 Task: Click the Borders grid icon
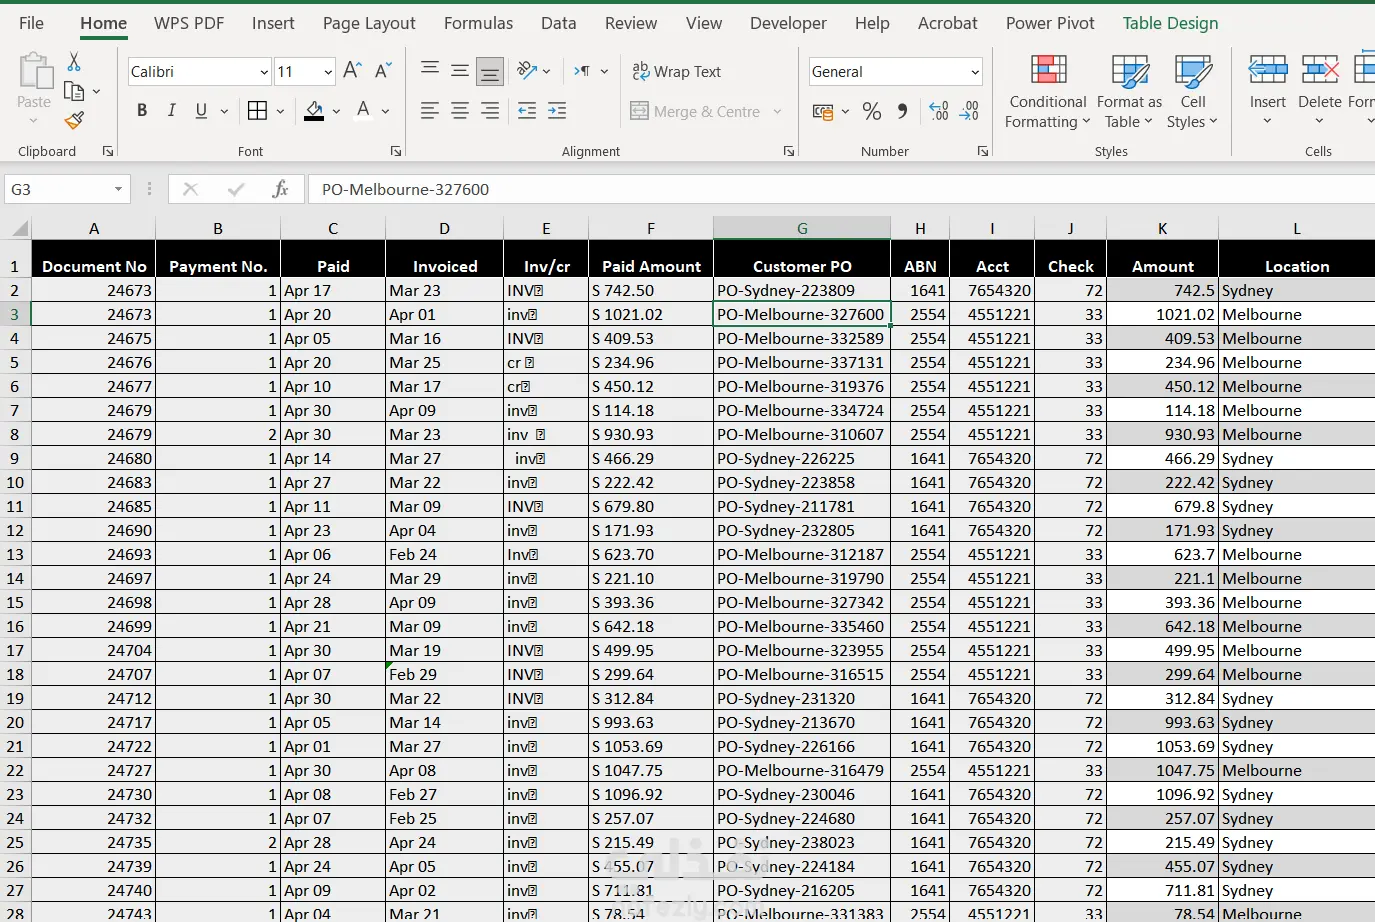pyautogui.click(x=257, y=111)
